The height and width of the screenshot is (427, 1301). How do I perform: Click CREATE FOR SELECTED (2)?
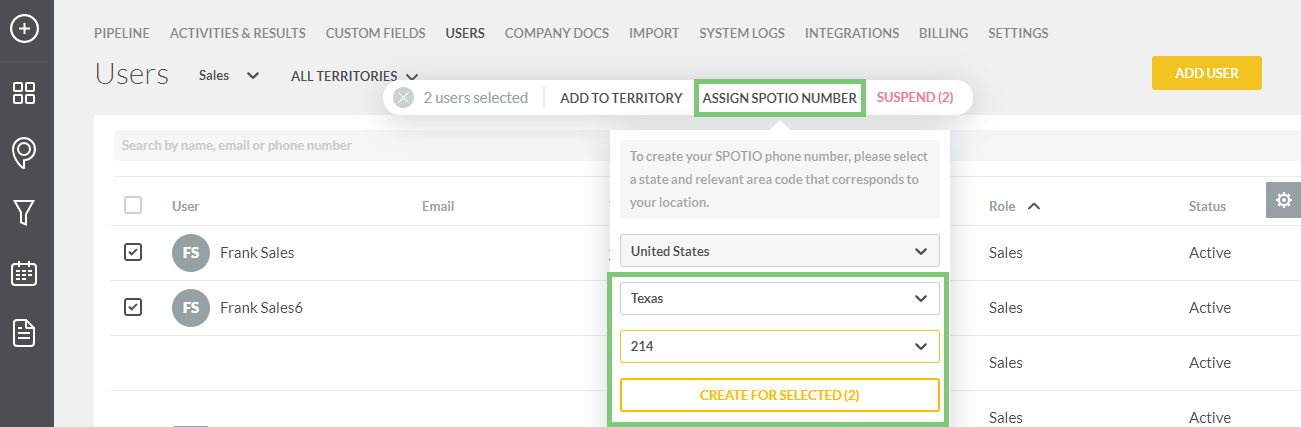click(x=780, y=395)
